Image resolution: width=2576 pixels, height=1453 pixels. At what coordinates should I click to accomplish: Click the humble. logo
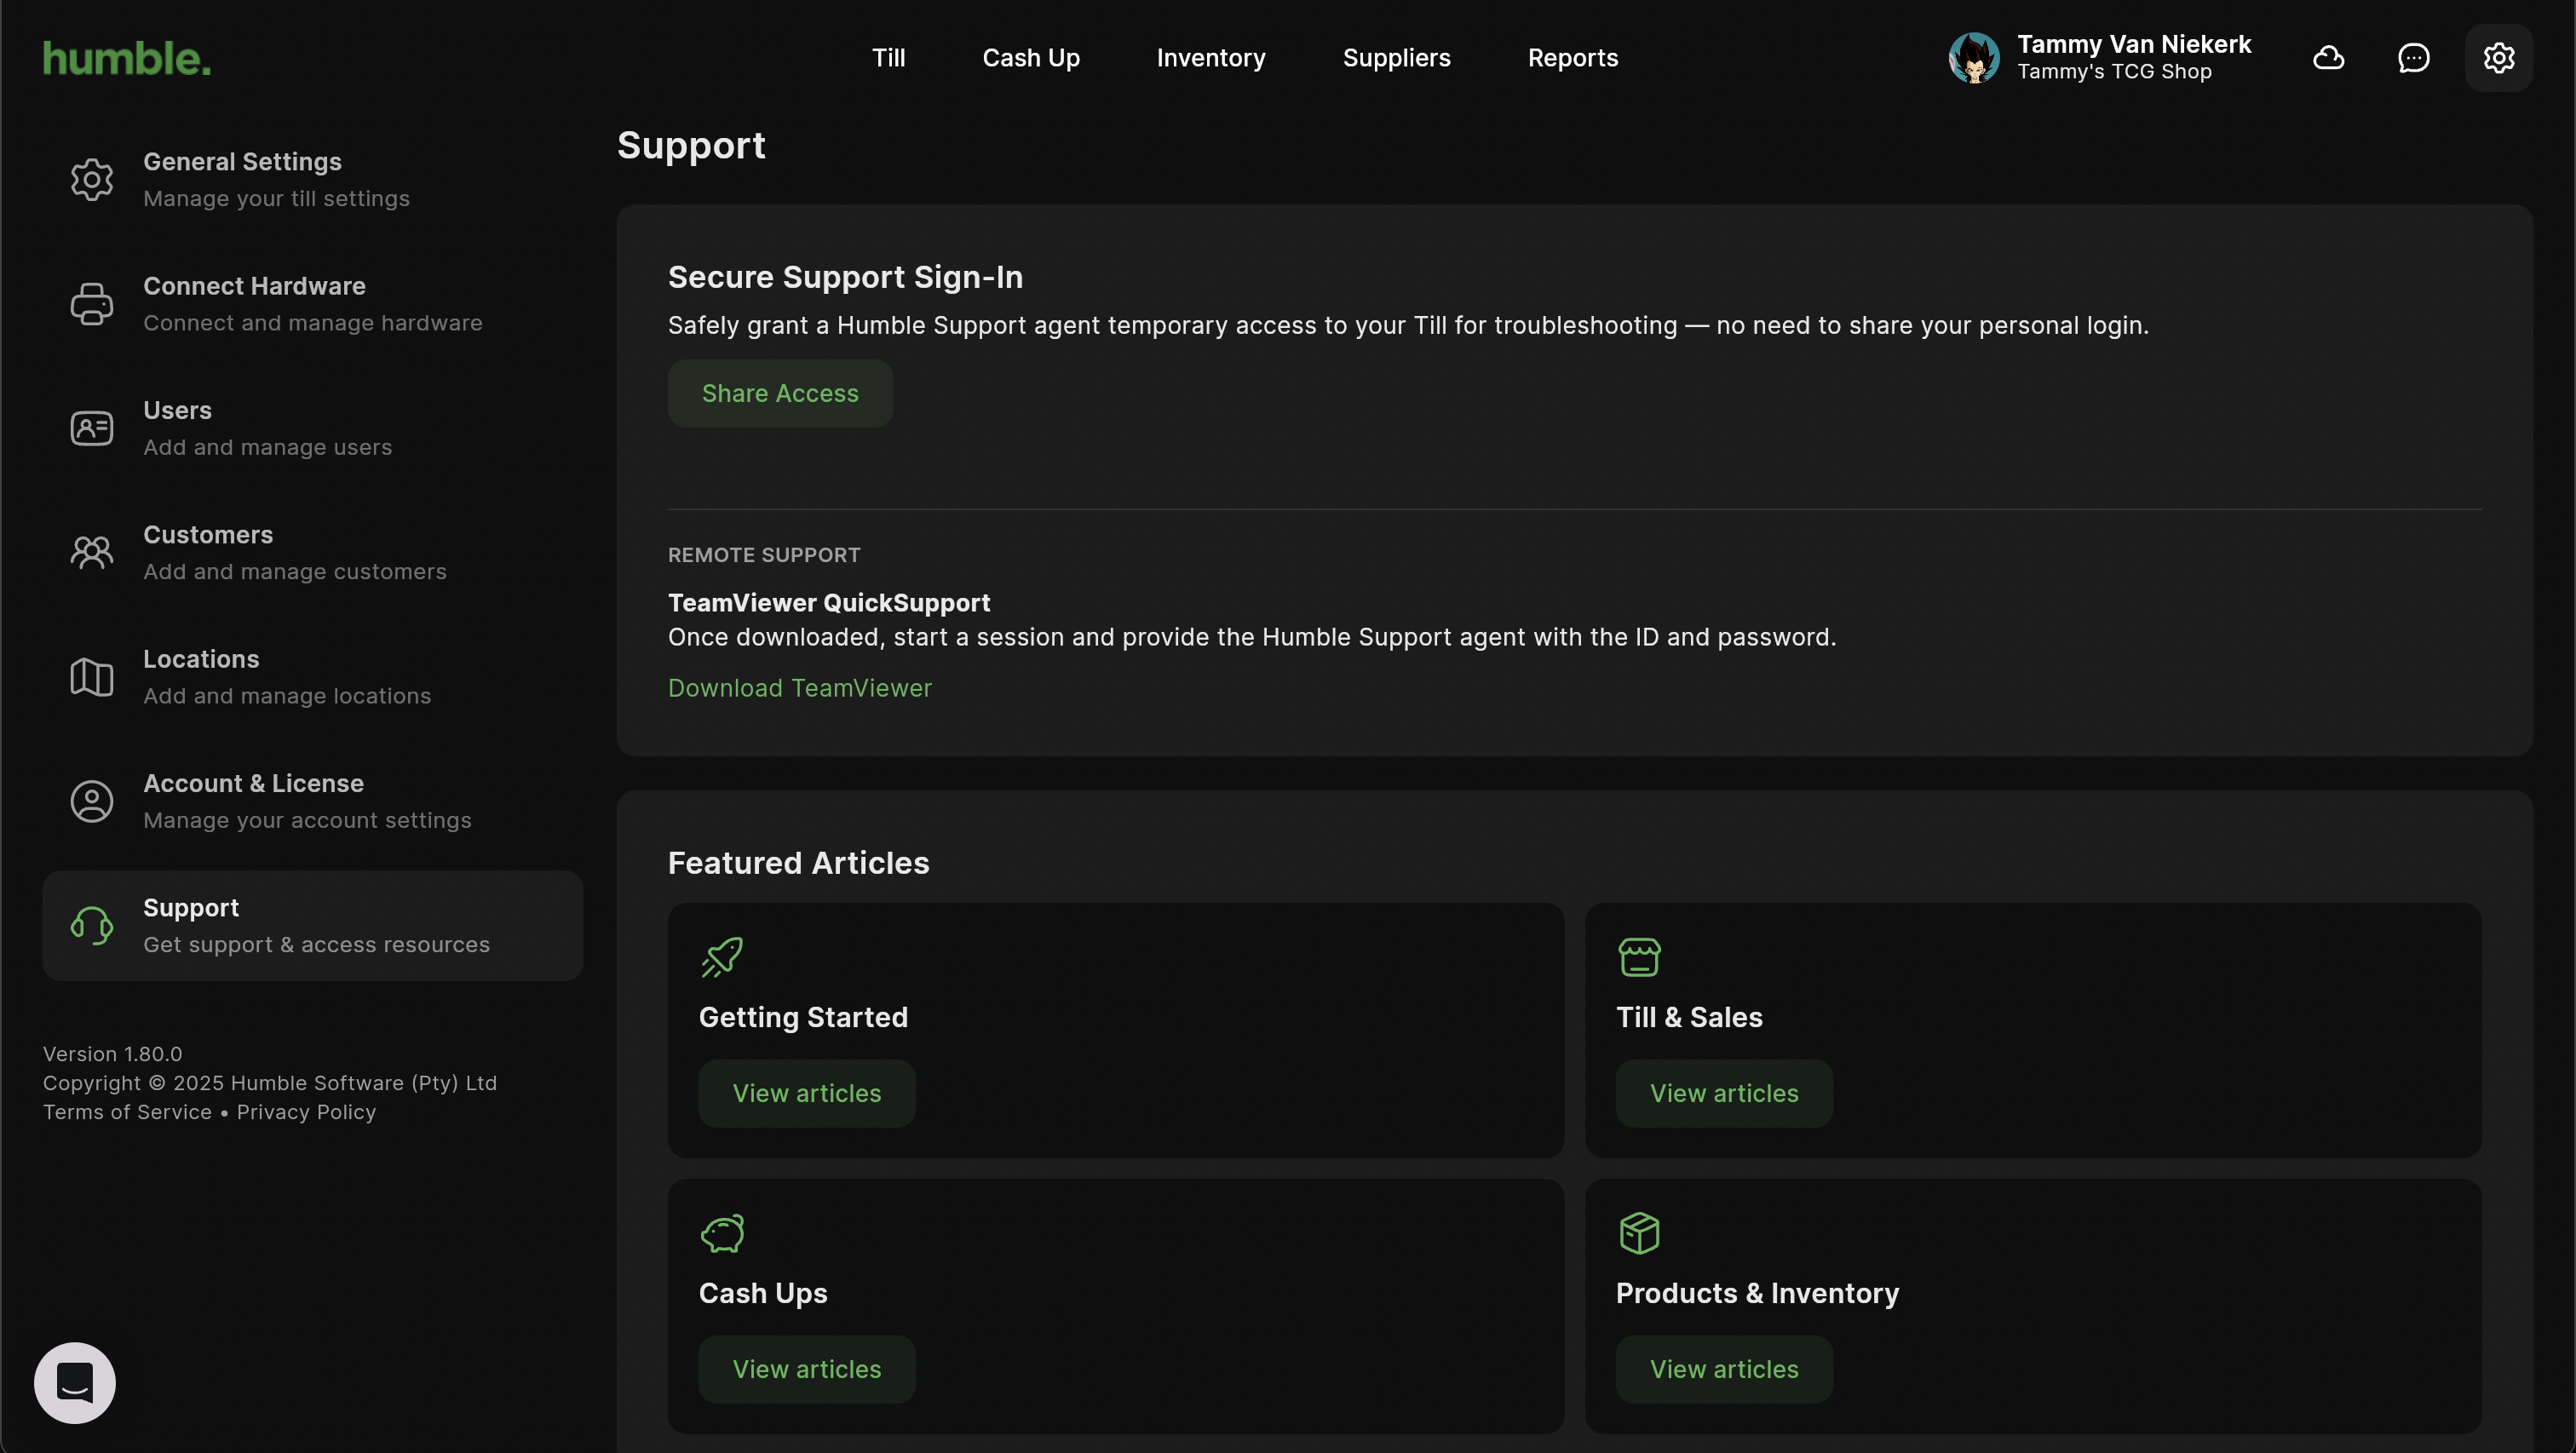click(x=127, y=58)
